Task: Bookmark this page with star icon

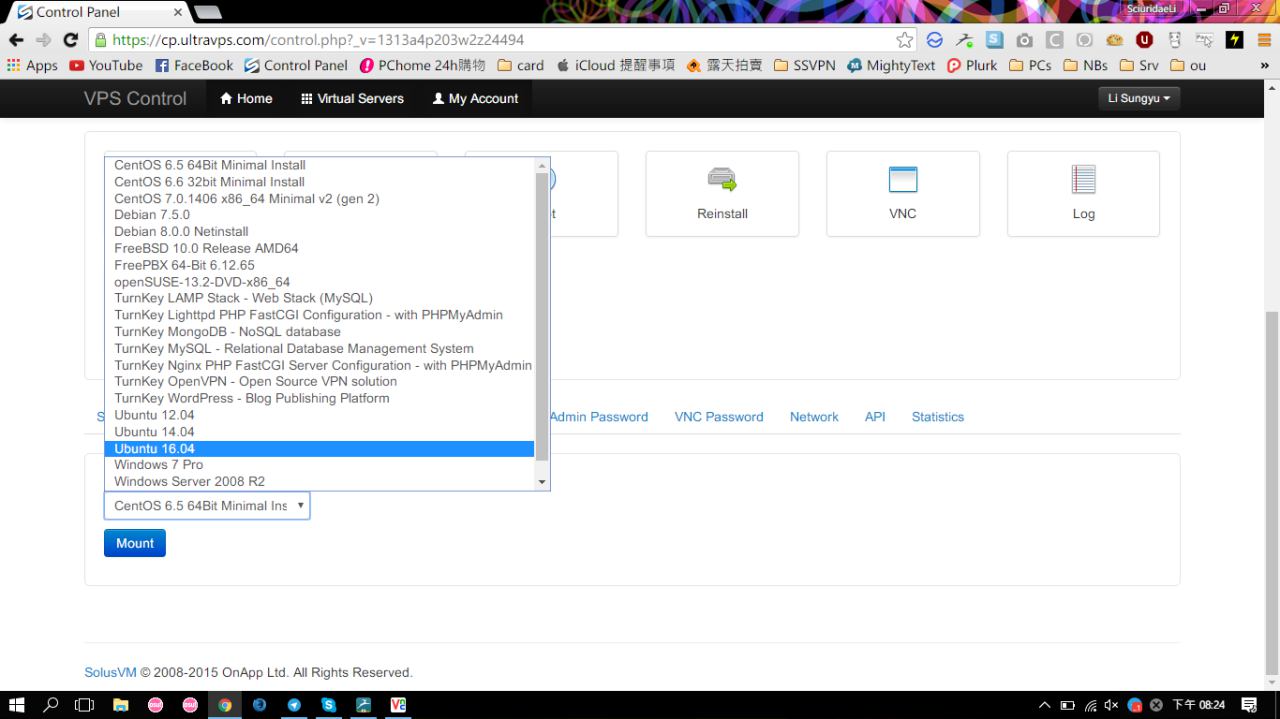Action: click(x=904, y=40)
